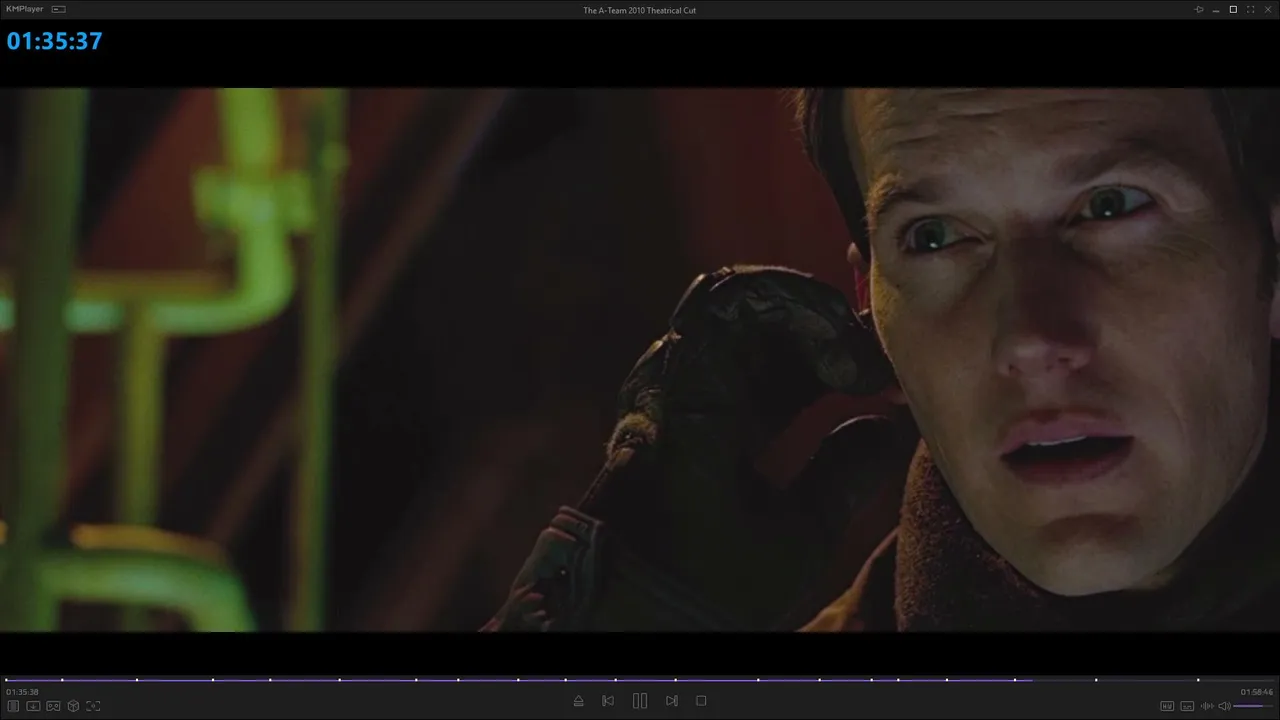Open the audio equalizer waveform icon
The height and width of the screenshot is (720, 1280).
[x=1206, y=706]
